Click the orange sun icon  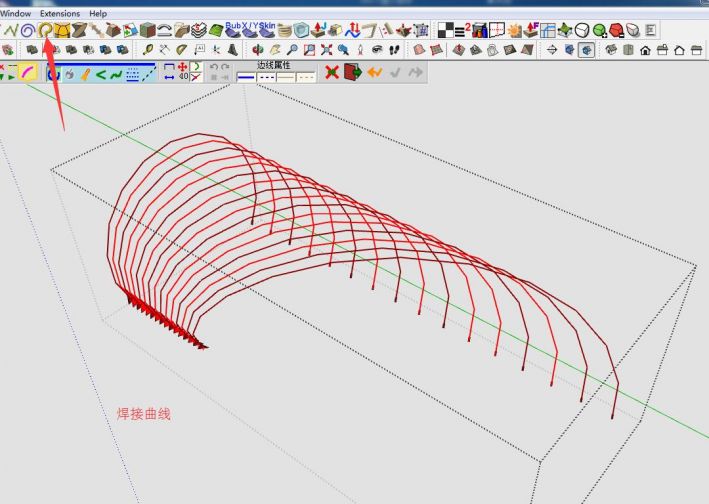pyautogui.click(x=514, y=30)
